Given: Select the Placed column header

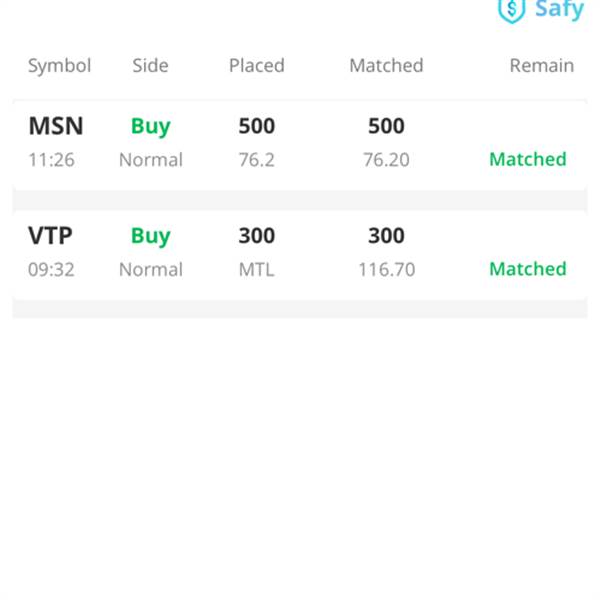Looking at the screenshot, I should (257, 65).
